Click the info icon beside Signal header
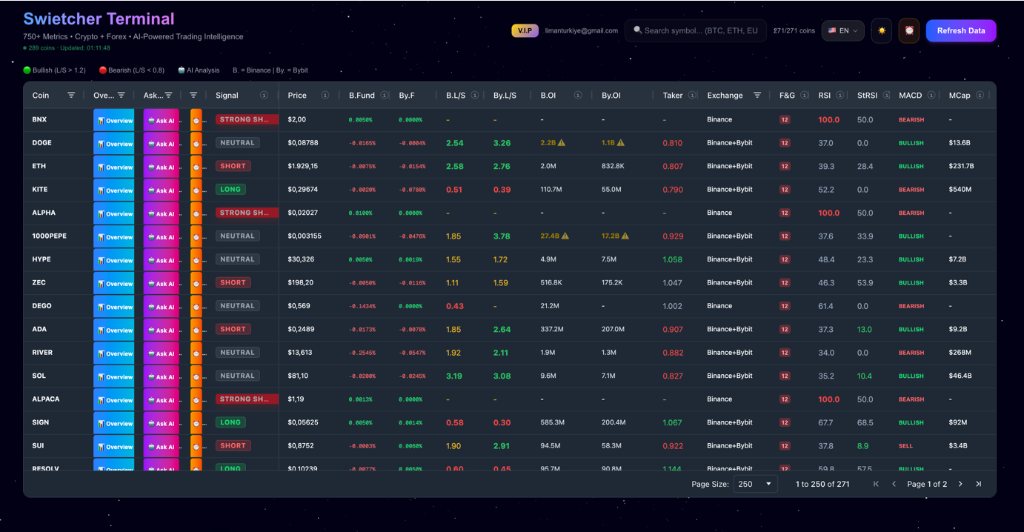This screenshot has width=1024, height=532. coord(264,95)
